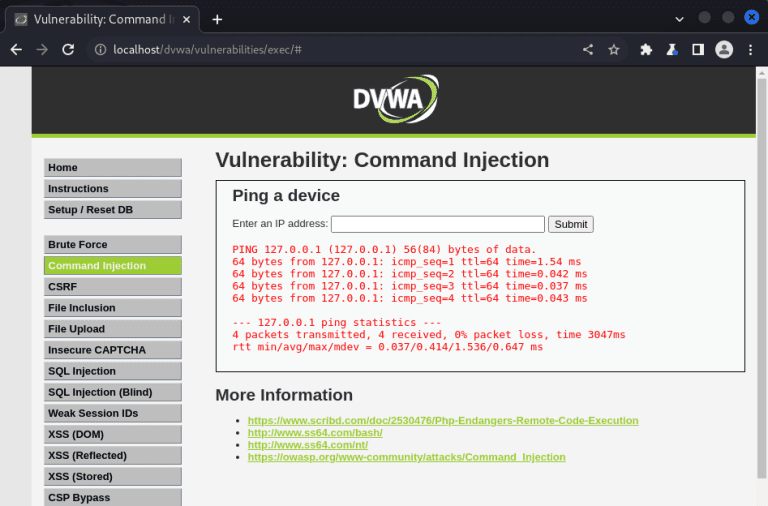Open the user profile avatar icon
This screenshot has height=506, width=768.
[724, 50]
